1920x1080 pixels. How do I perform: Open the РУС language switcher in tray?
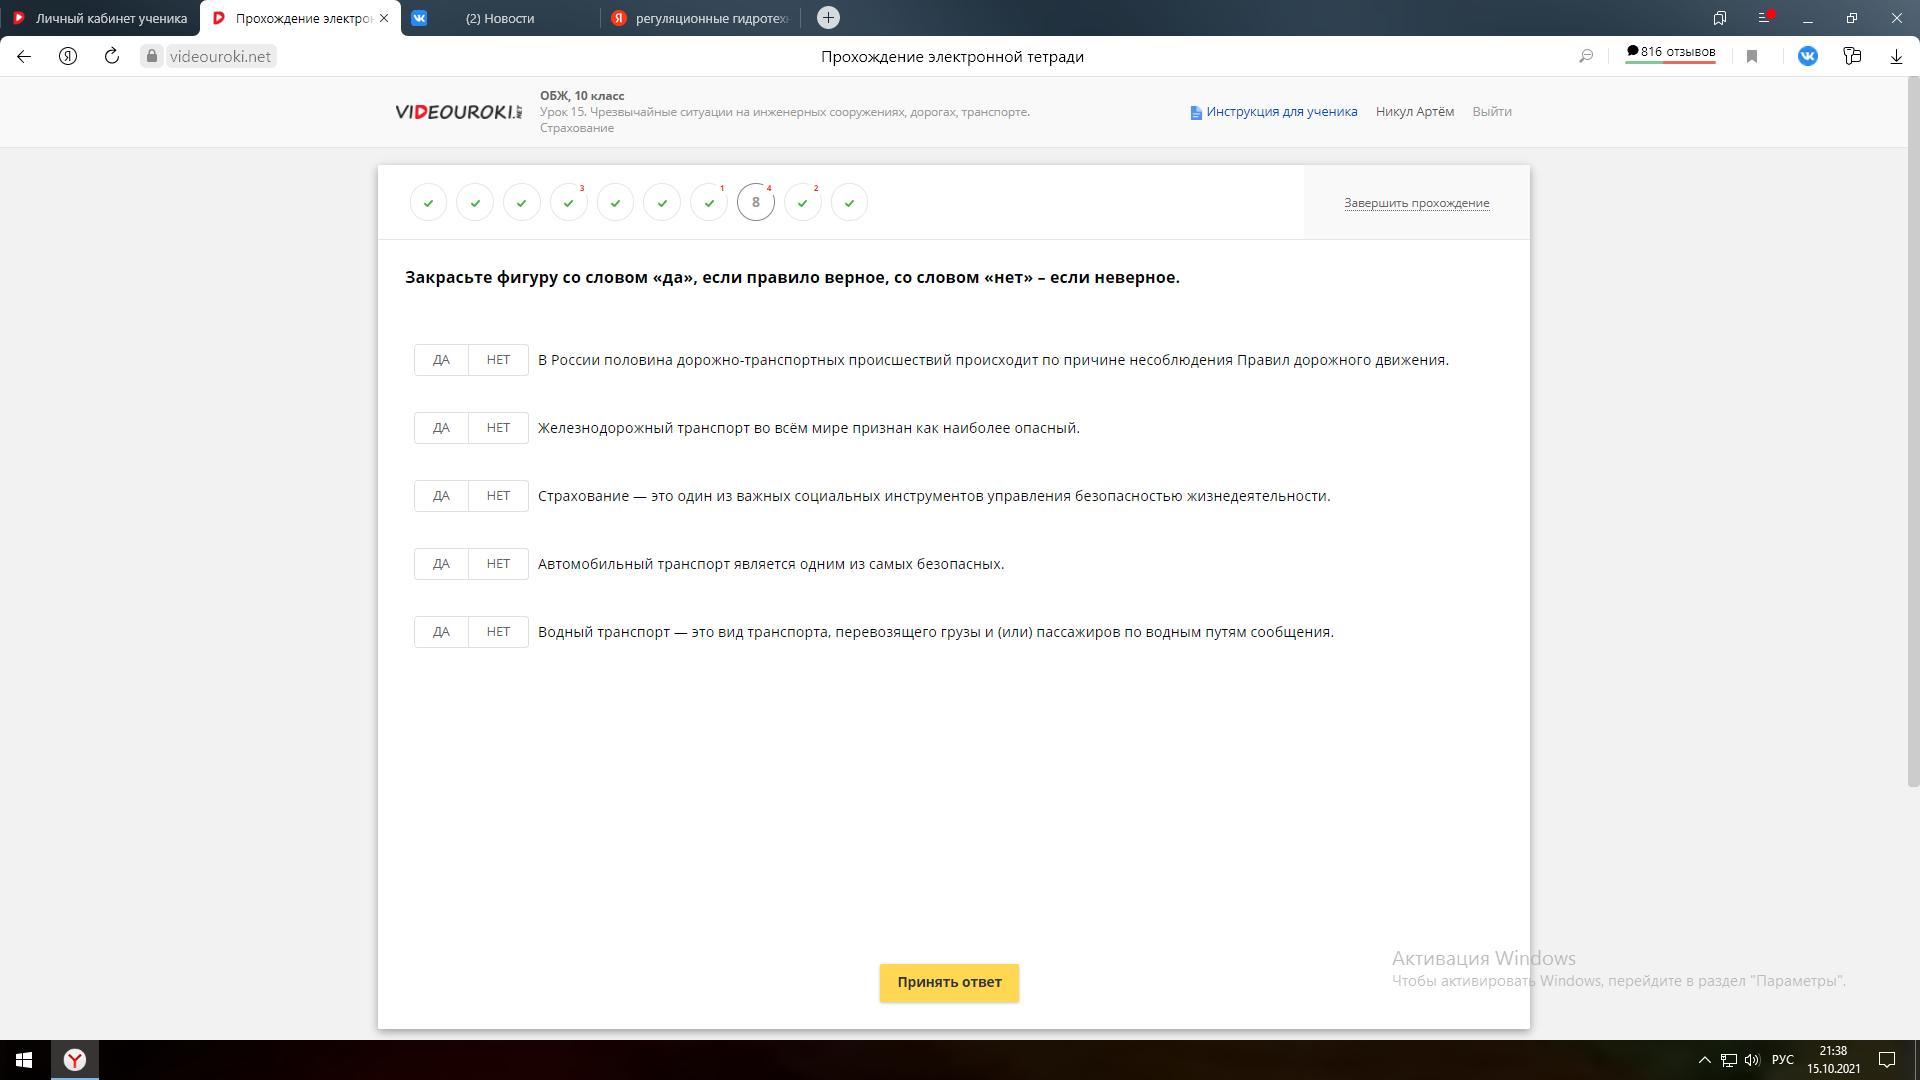(1782, 1060)
